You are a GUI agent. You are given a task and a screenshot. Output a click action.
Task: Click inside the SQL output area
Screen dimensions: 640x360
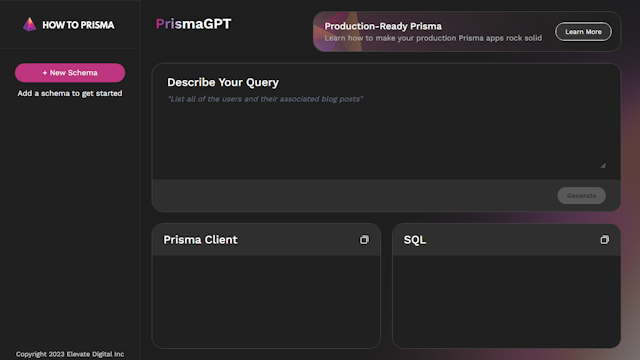(507, 301)
